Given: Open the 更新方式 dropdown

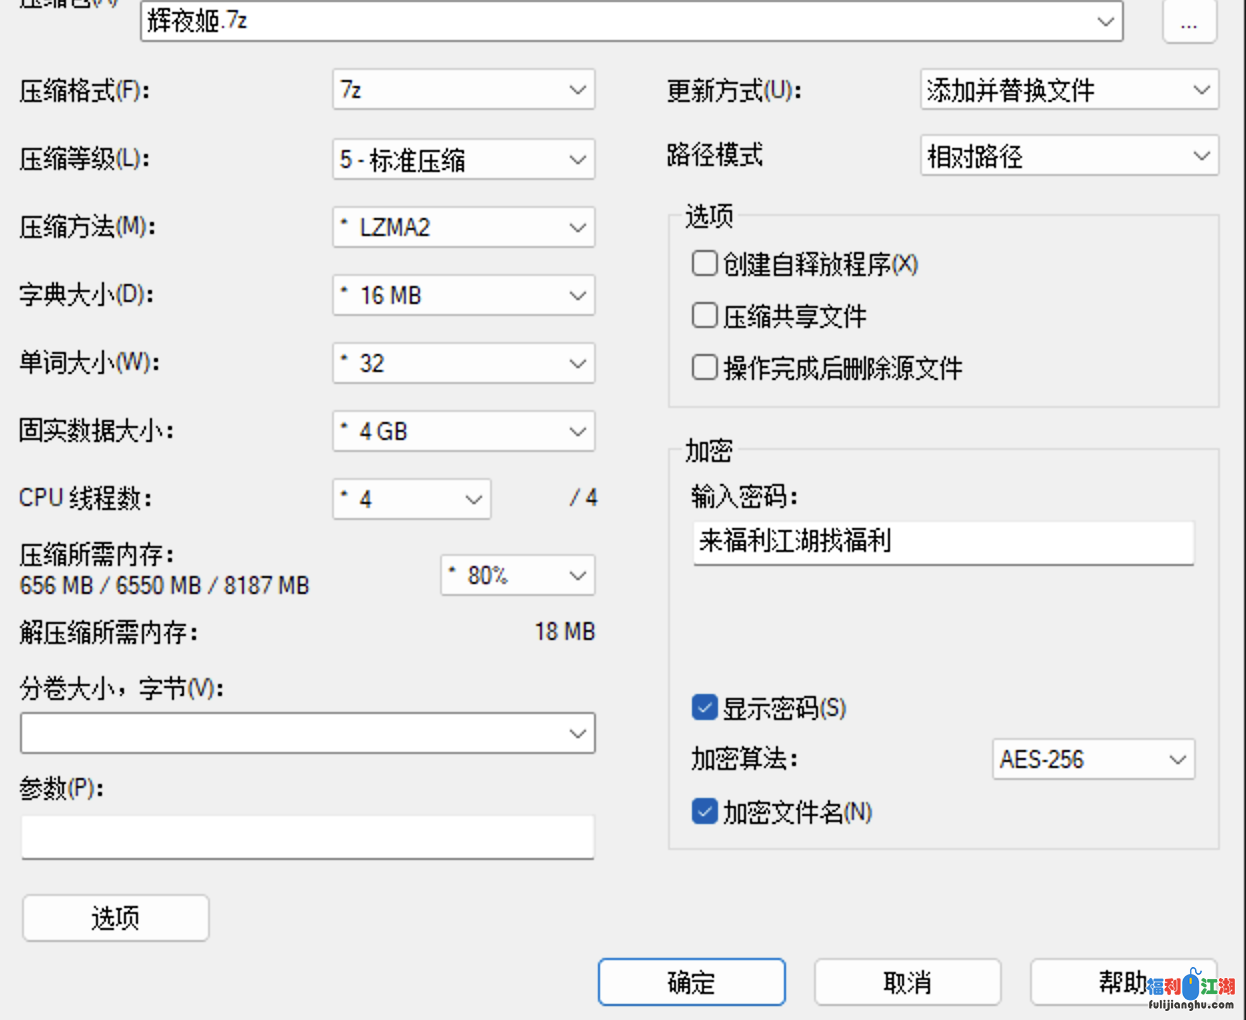Looking at the screenshot, I should (x=1069, y=90).
